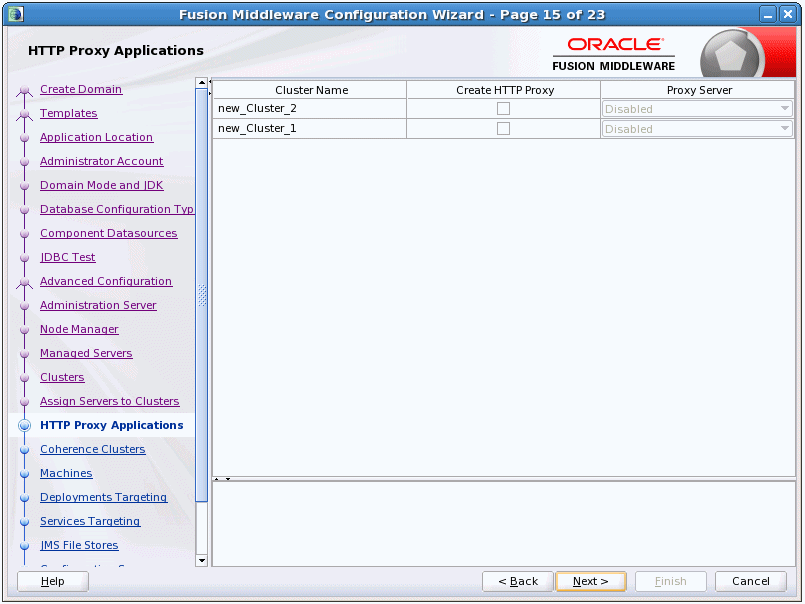Click the Templates step node icon
The height and width of the screenshot is (604, 805).
[x=25, y=115]
